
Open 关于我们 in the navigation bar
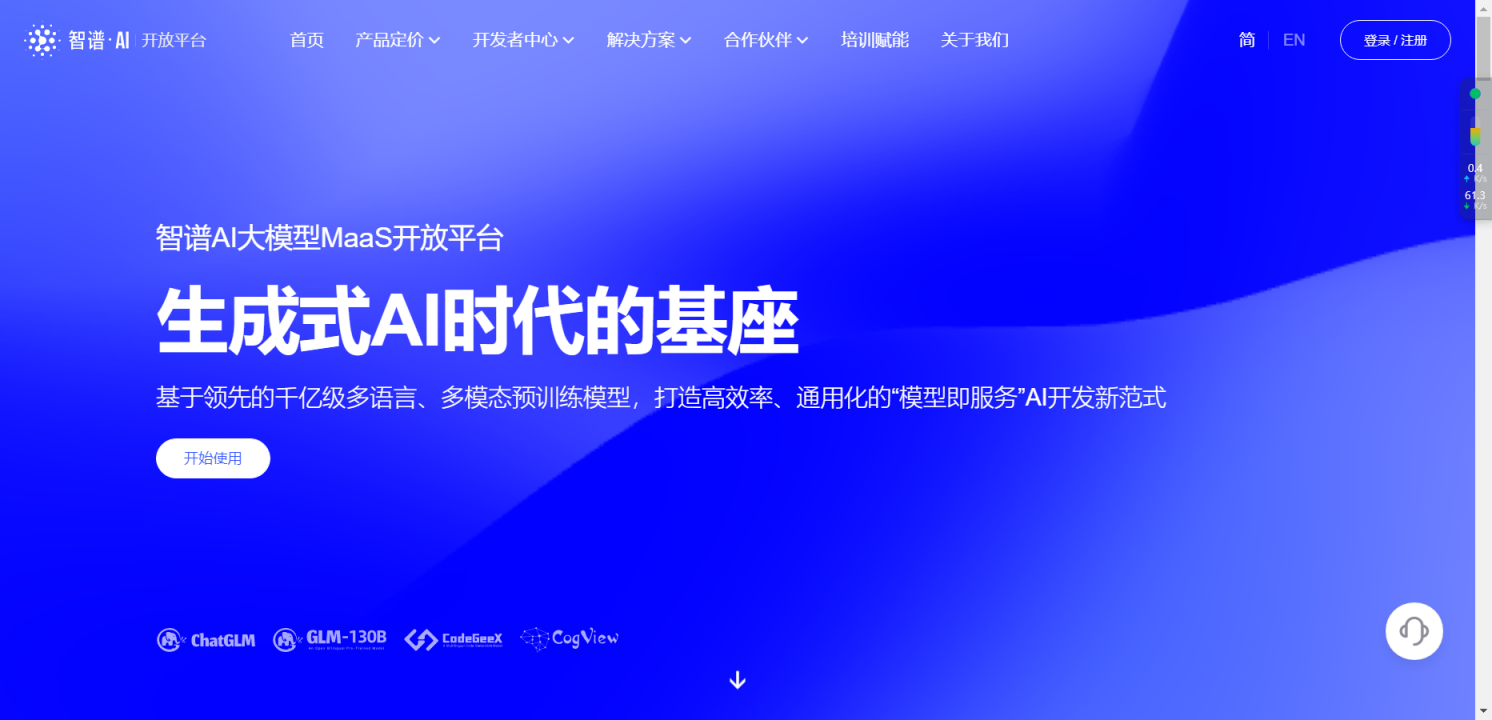(974, 40)
